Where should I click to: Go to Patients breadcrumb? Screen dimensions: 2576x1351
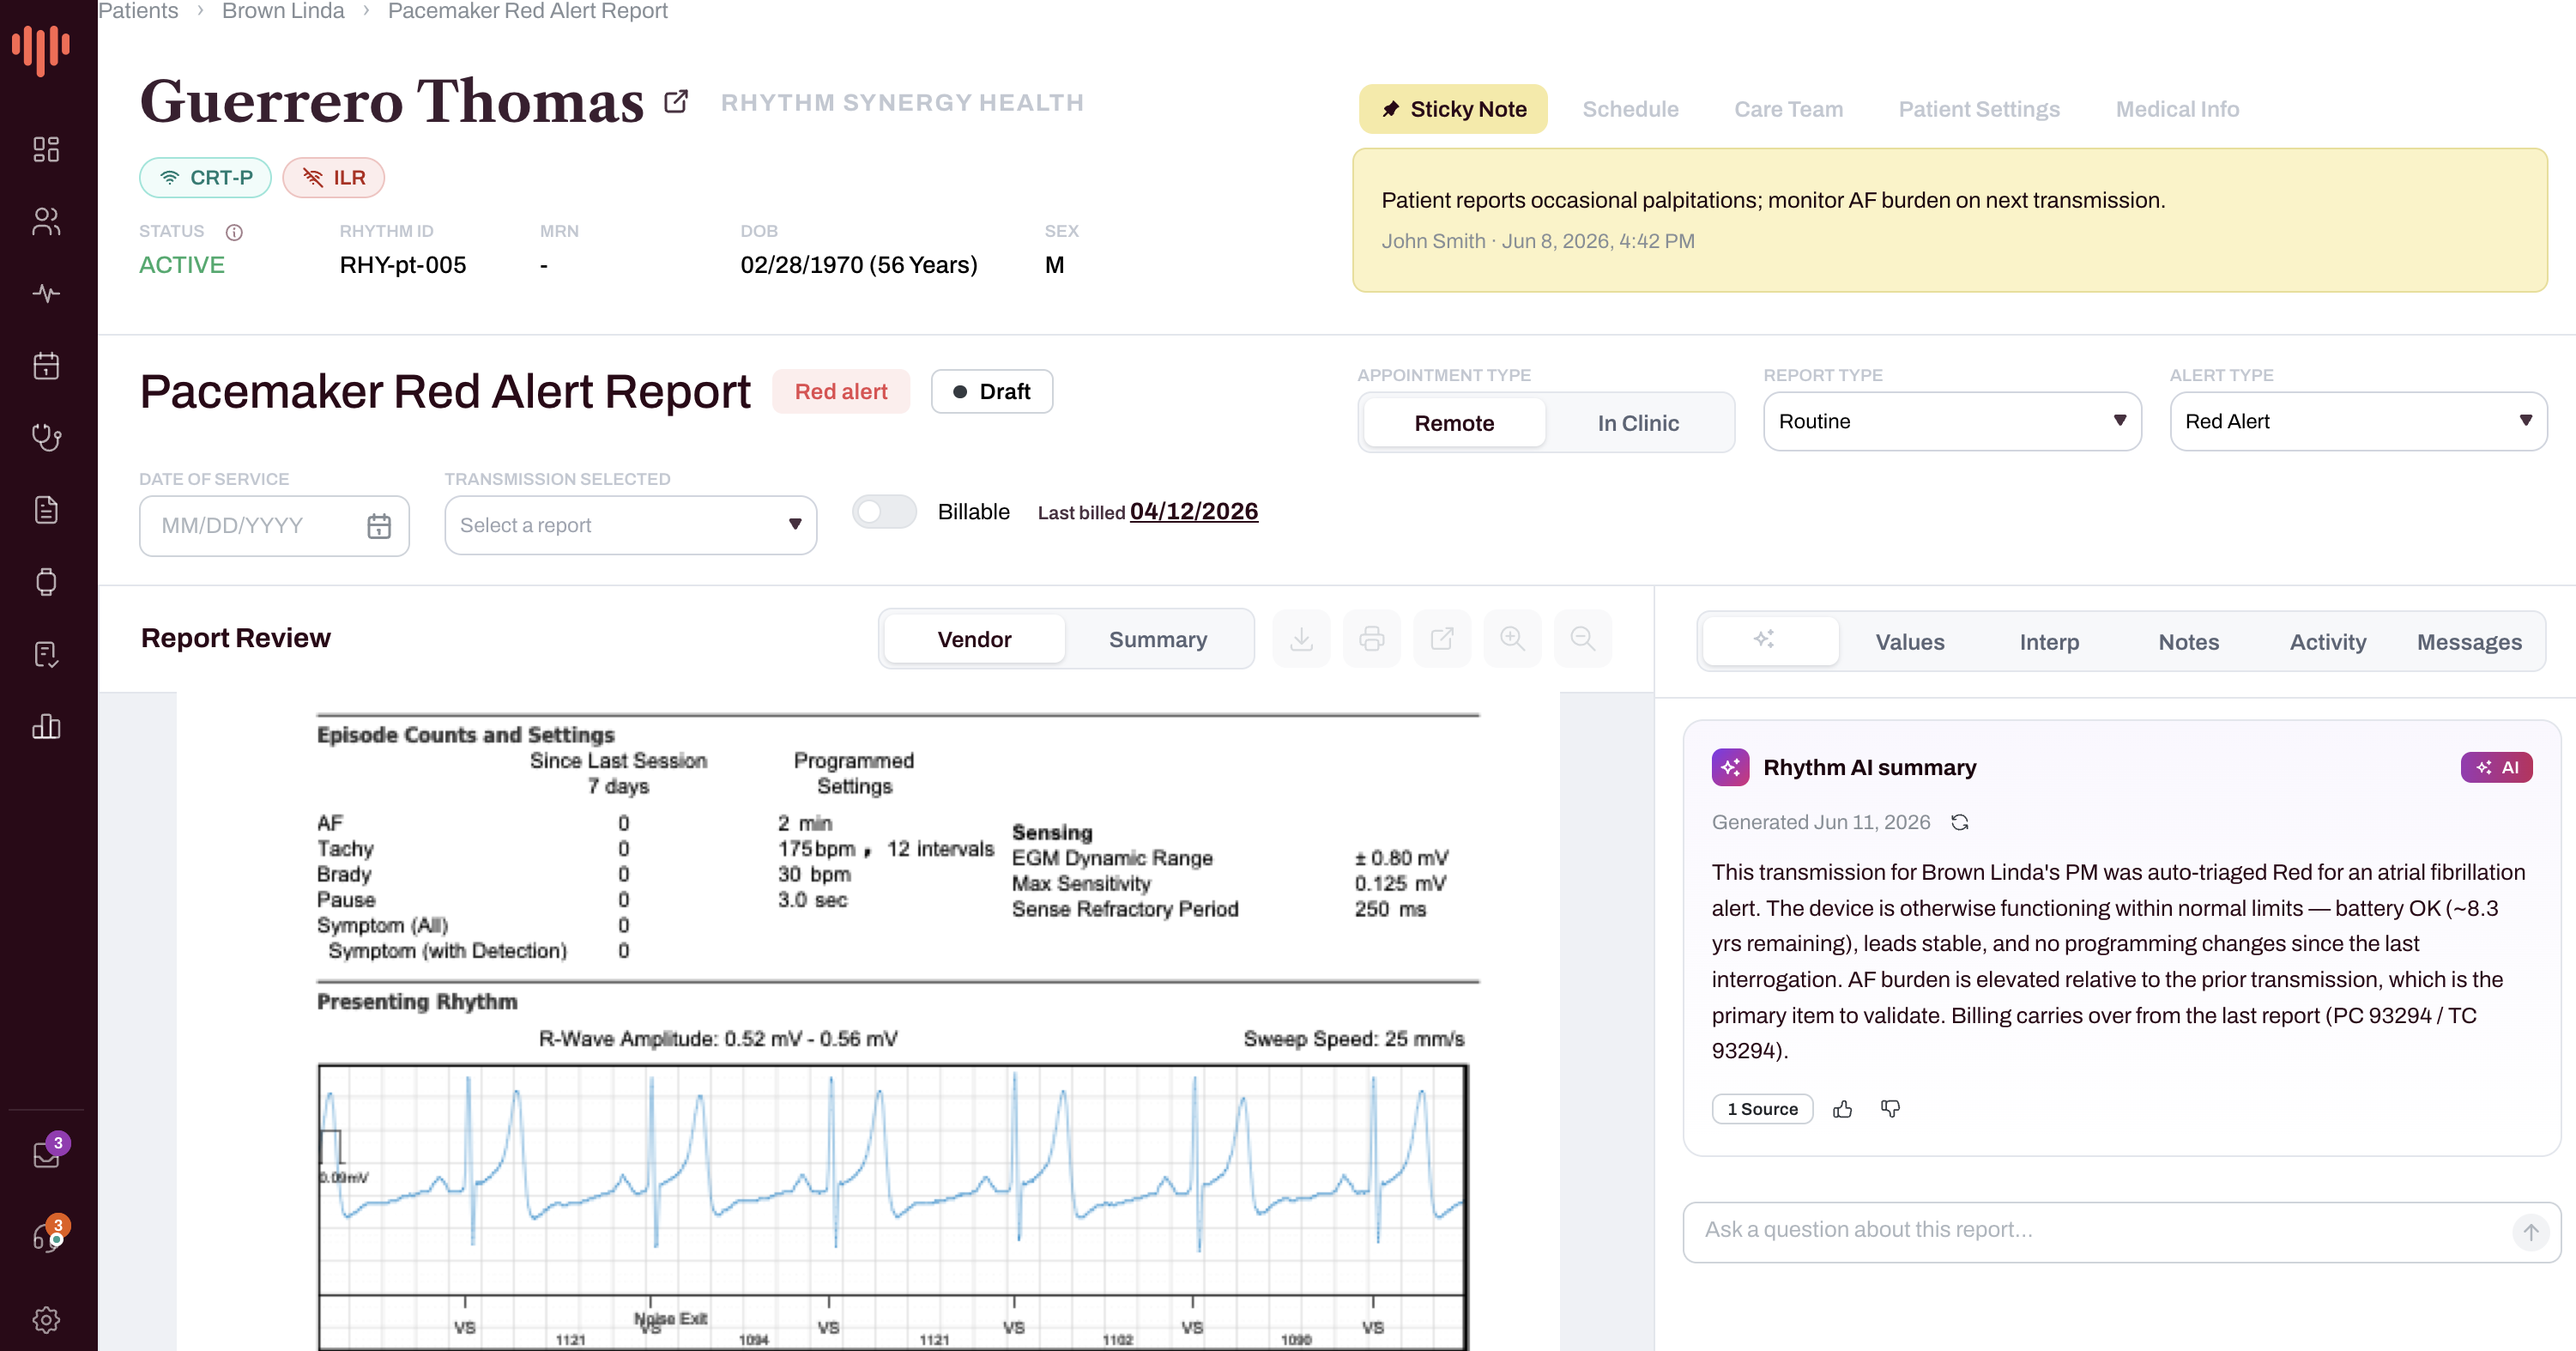click(x=138, y=11)
